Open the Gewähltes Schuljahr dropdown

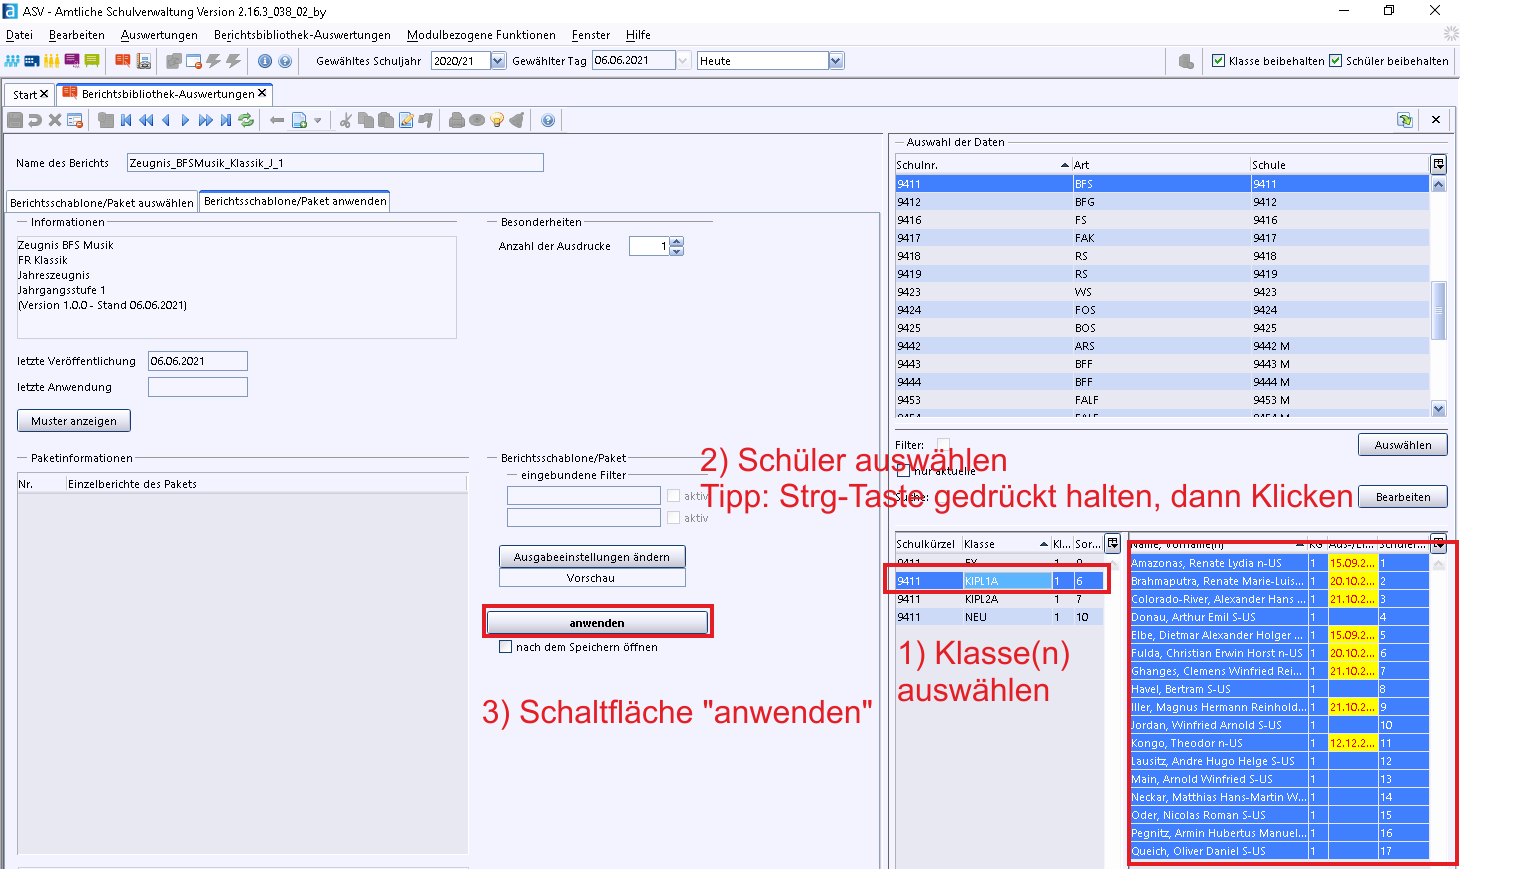point(498,61)
